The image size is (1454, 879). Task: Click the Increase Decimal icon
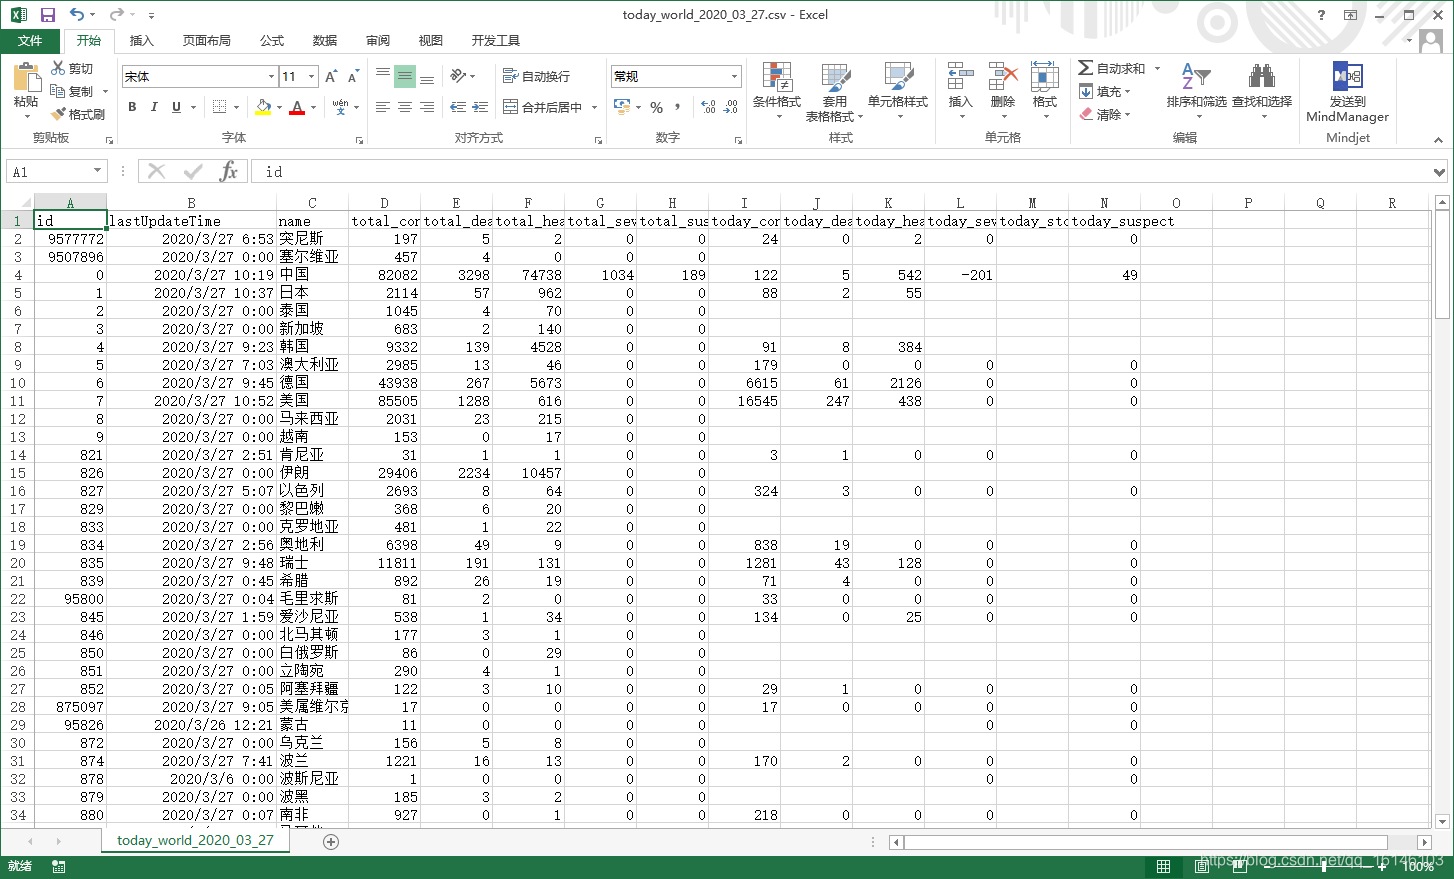pos(708,107)
